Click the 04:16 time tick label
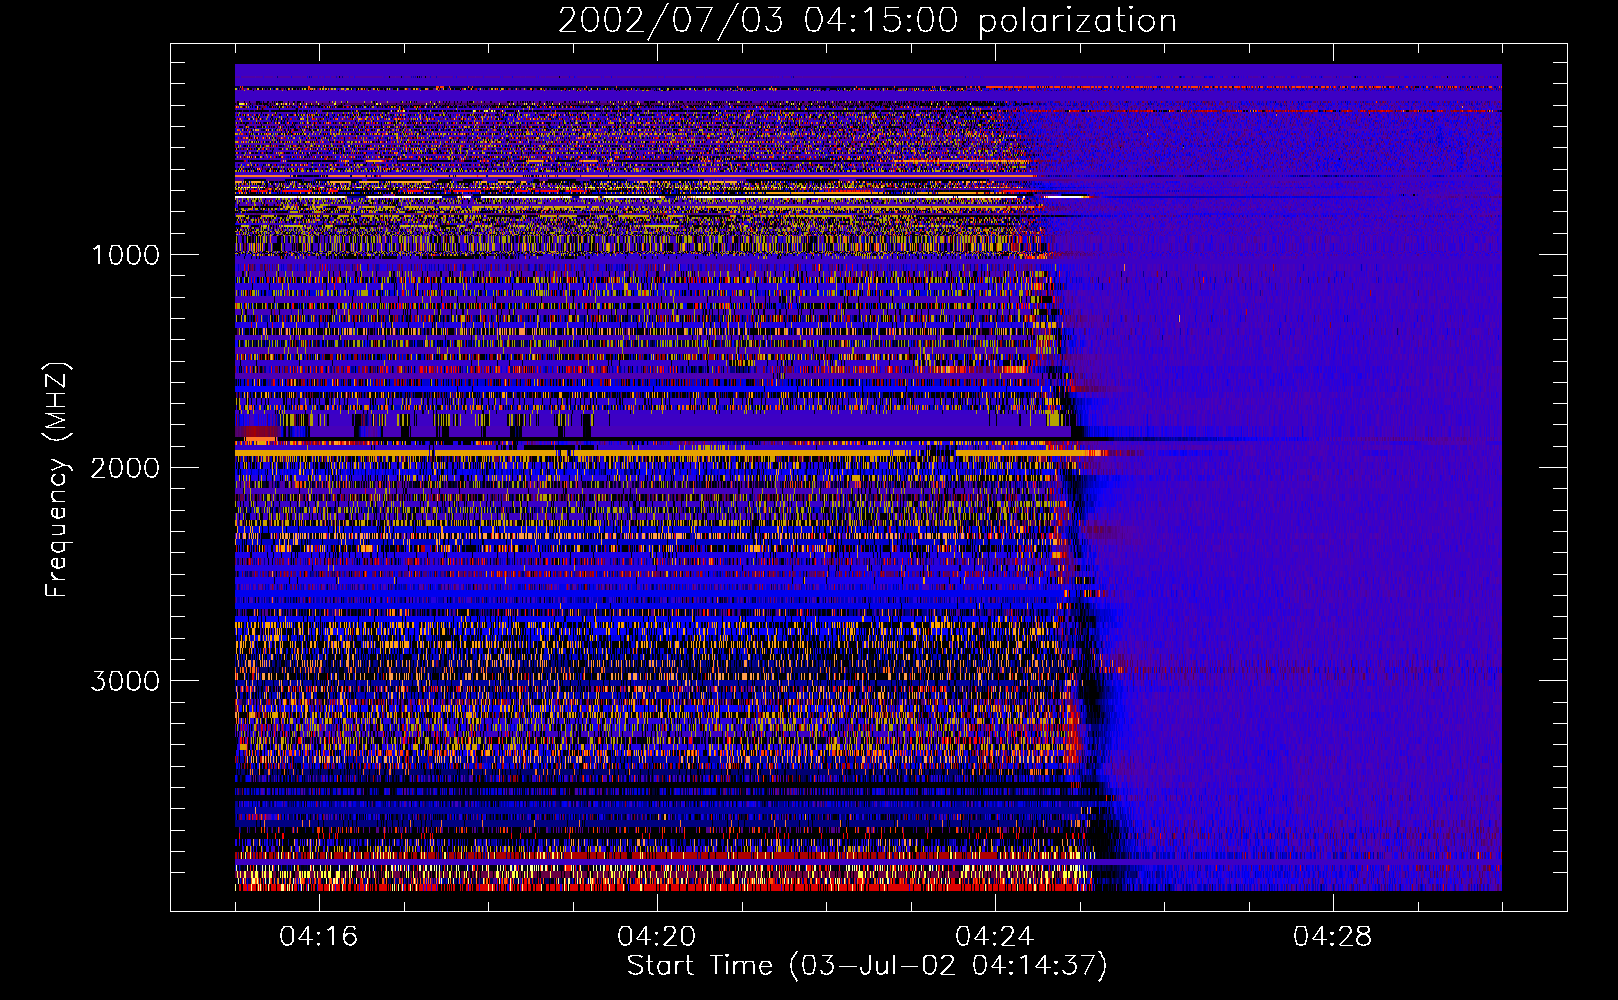The width and height of the screenshot is (1618, 1000). [x=319, y=936]
